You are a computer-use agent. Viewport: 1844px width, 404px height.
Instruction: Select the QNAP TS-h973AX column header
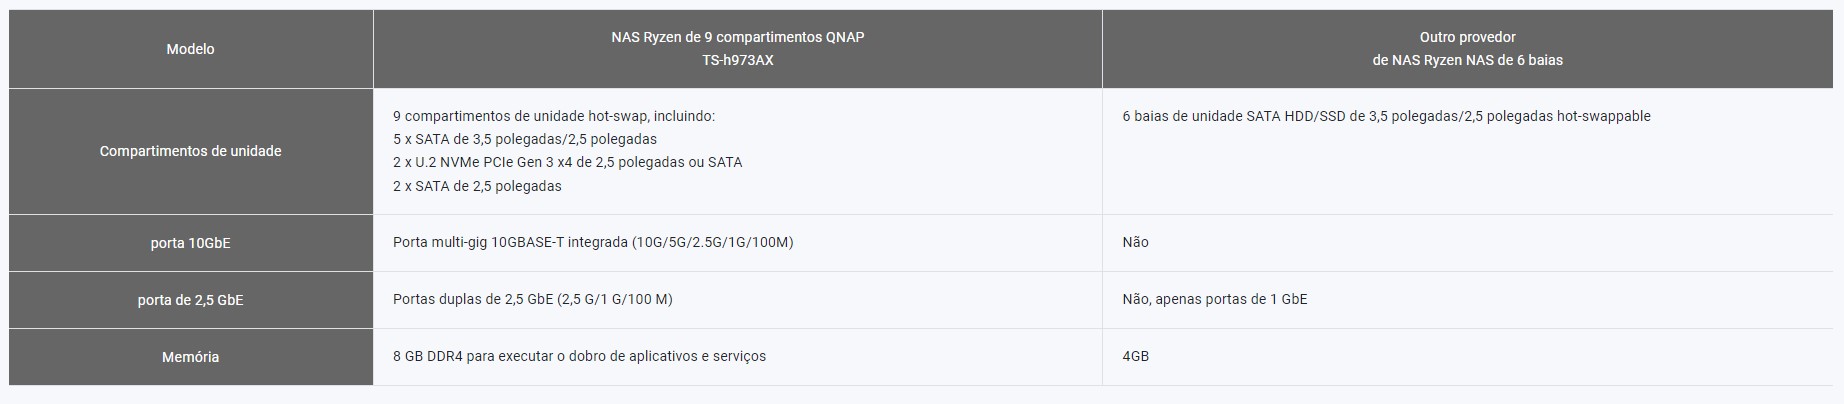coord(738,49)
